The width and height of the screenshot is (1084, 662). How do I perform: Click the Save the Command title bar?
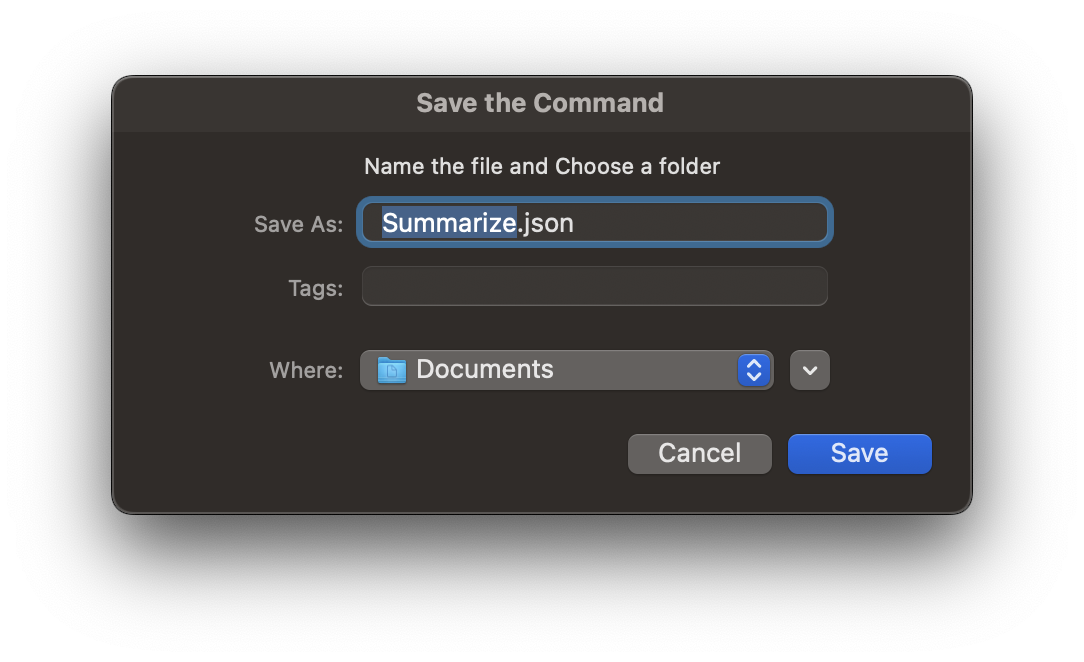click(x=541, y=103)
